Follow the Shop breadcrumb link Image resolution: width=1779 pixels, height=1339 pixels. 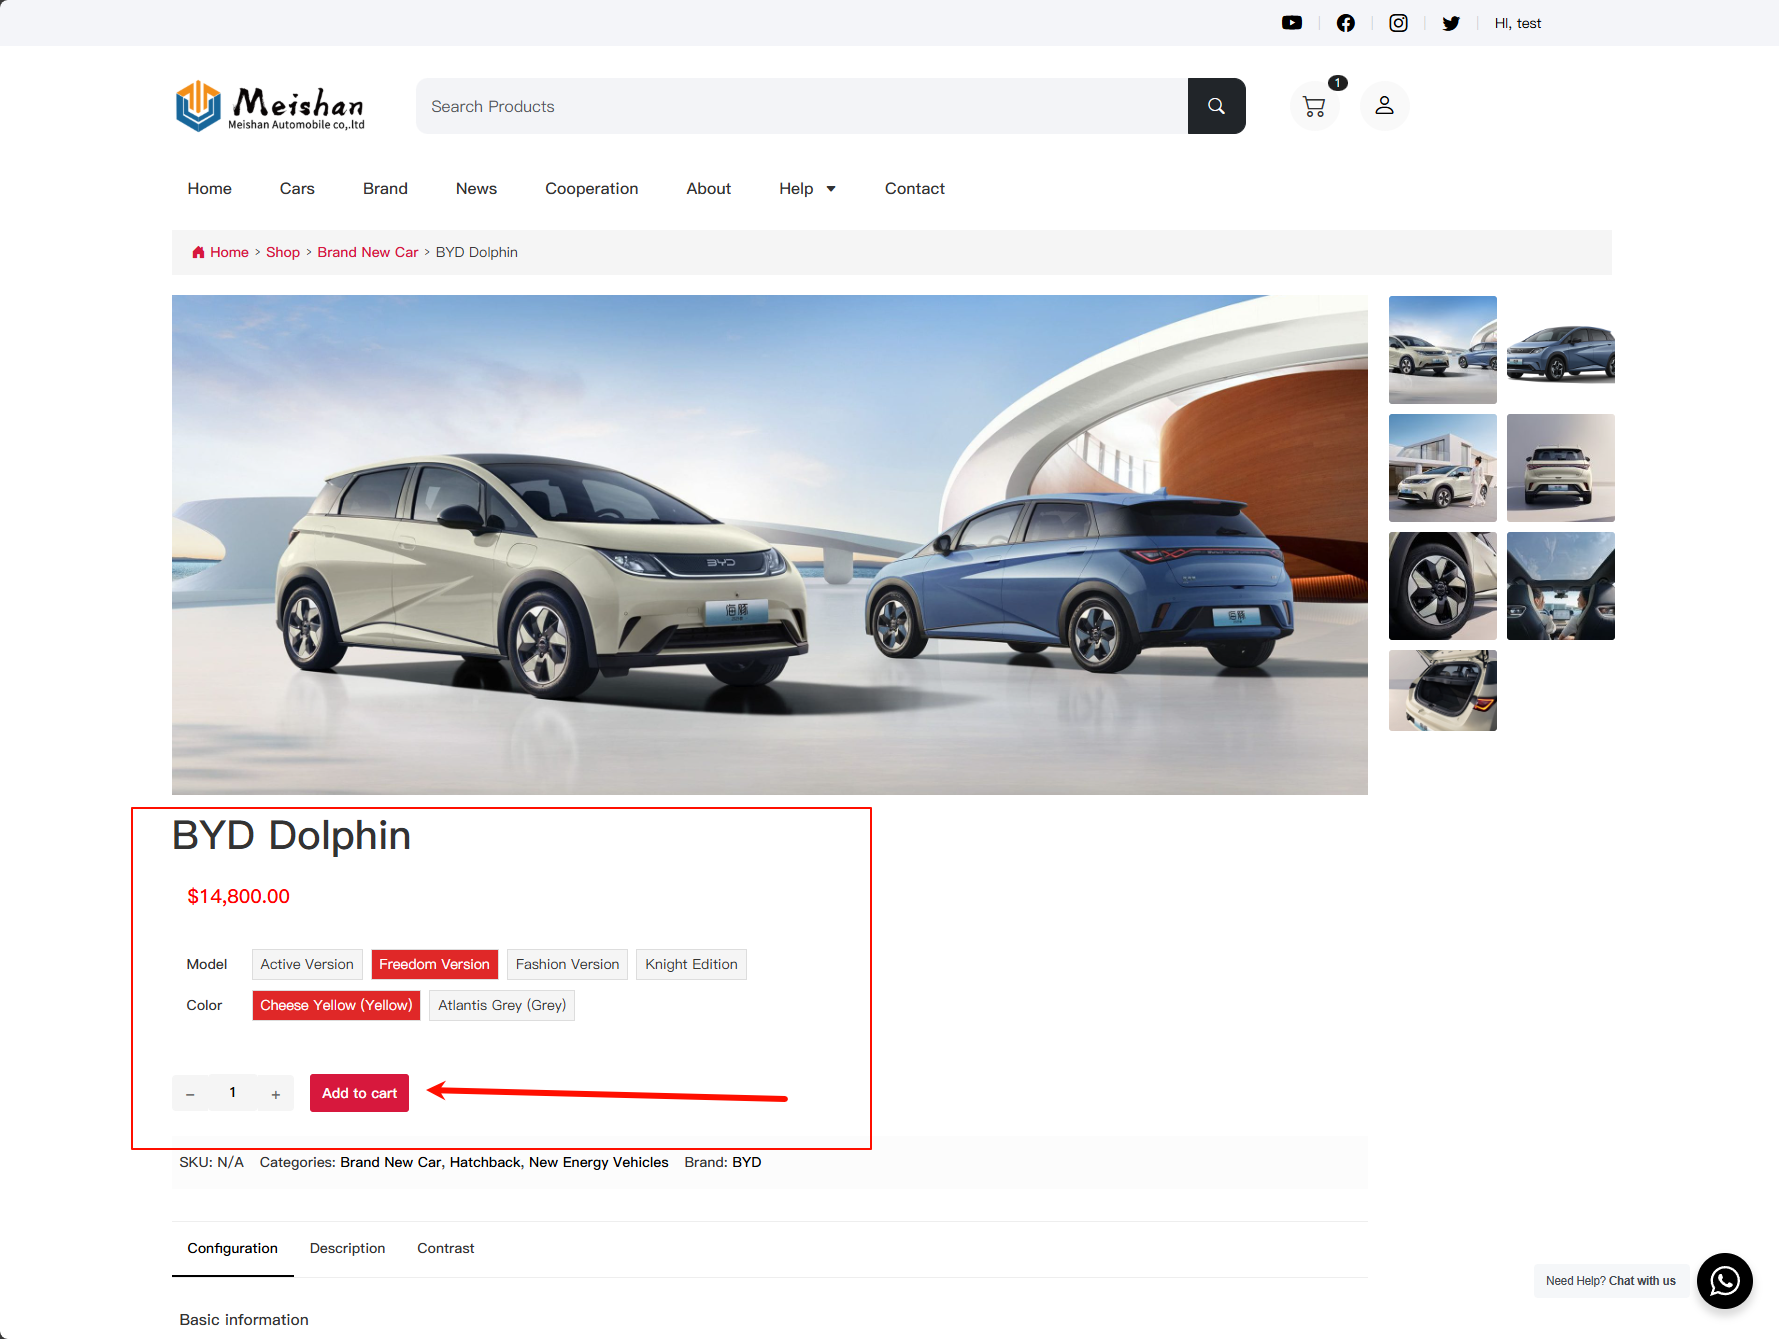[x=283, y=252]
